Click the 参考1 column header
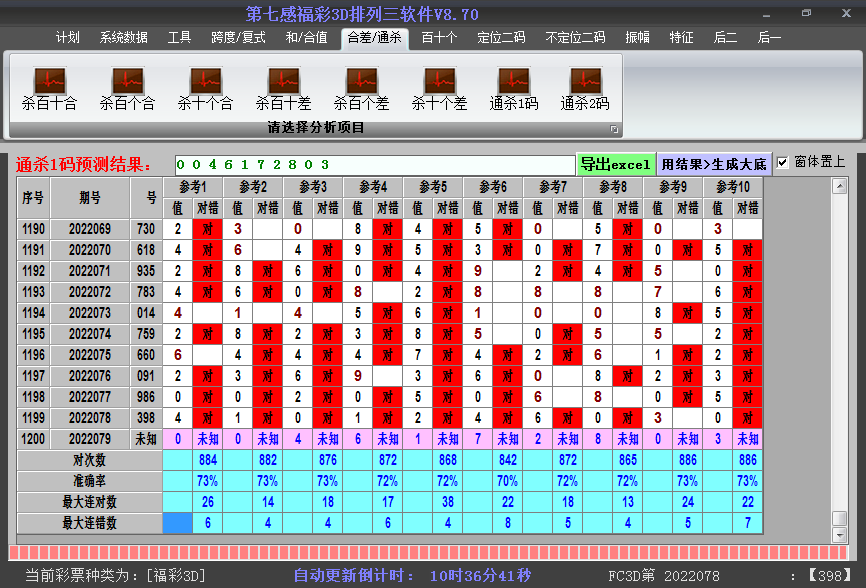This screenshot has height=588, width=866. 193,187
